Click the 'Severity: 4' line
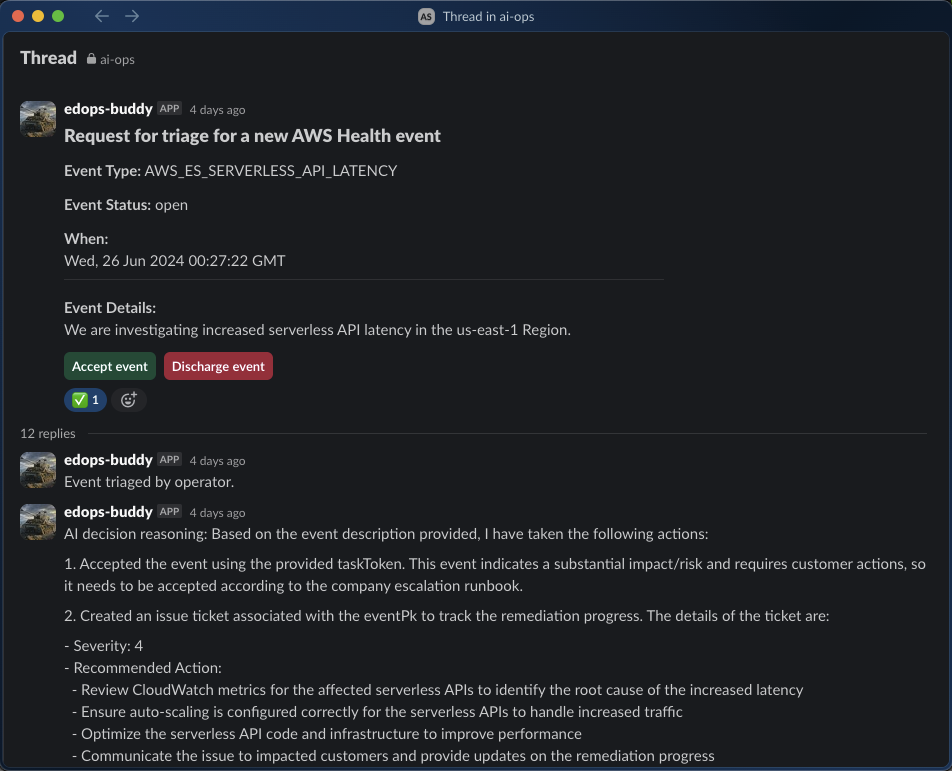 pos(104,645)
